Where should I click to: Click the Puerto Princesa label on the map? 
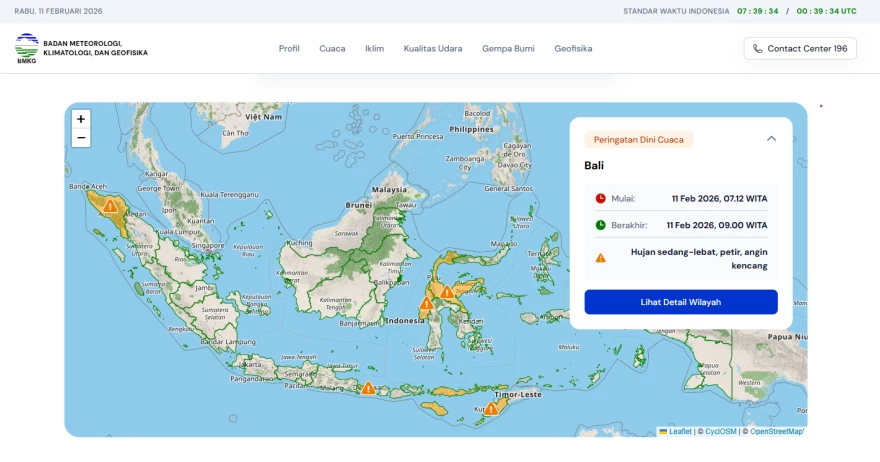click(418, 136)
